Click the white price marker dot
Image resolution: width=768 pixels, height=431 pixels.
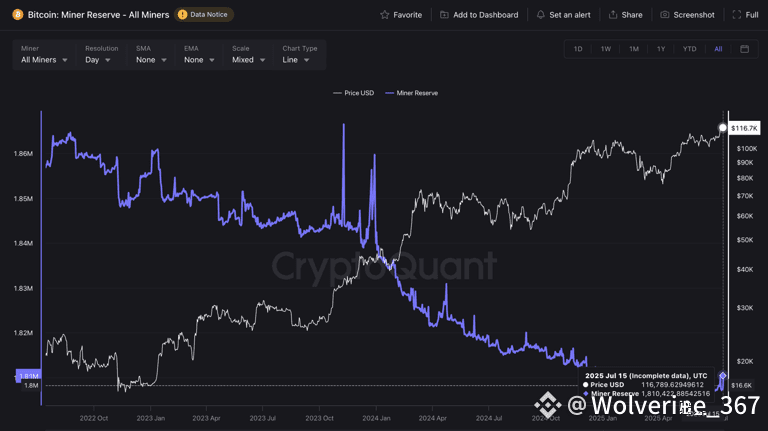click(x=722, y=128)
